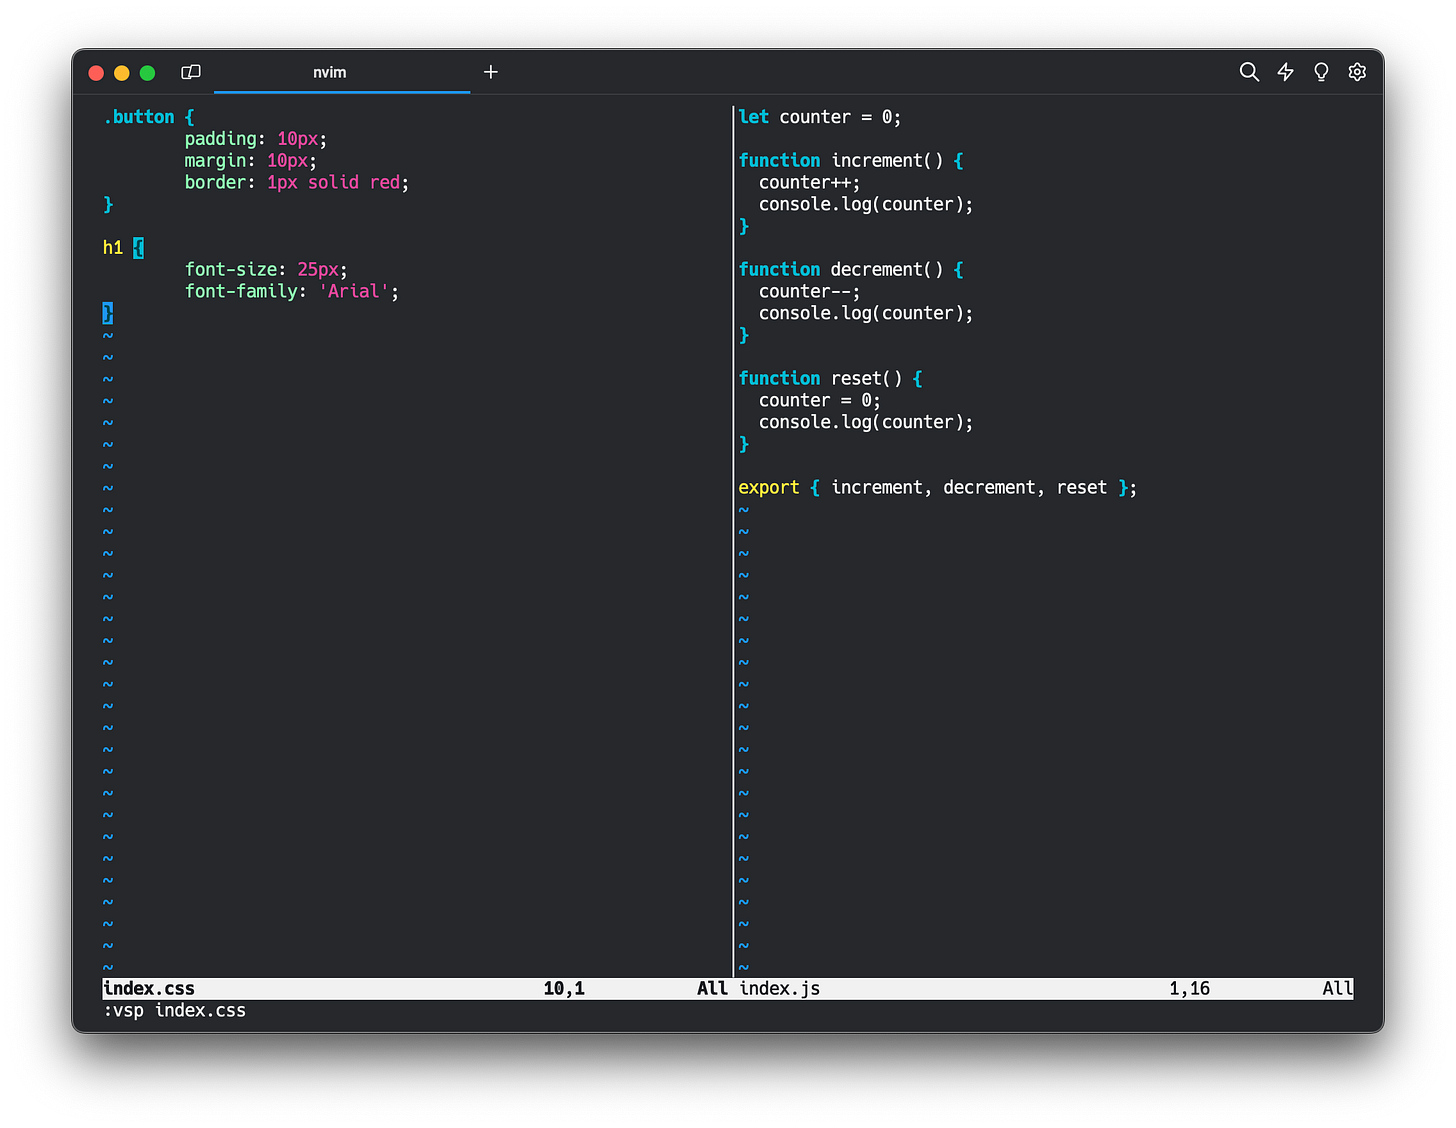Click the lightbulb hints icon
The image size is (1456, 1128).
[x=1321, y=72]
